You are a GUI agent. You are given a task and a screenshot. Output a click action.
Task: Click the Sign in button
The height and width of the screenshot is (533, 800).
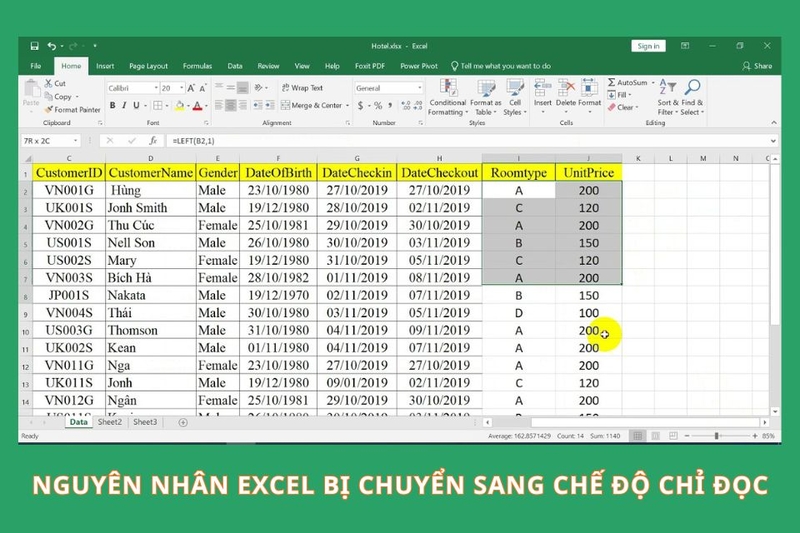648,46
